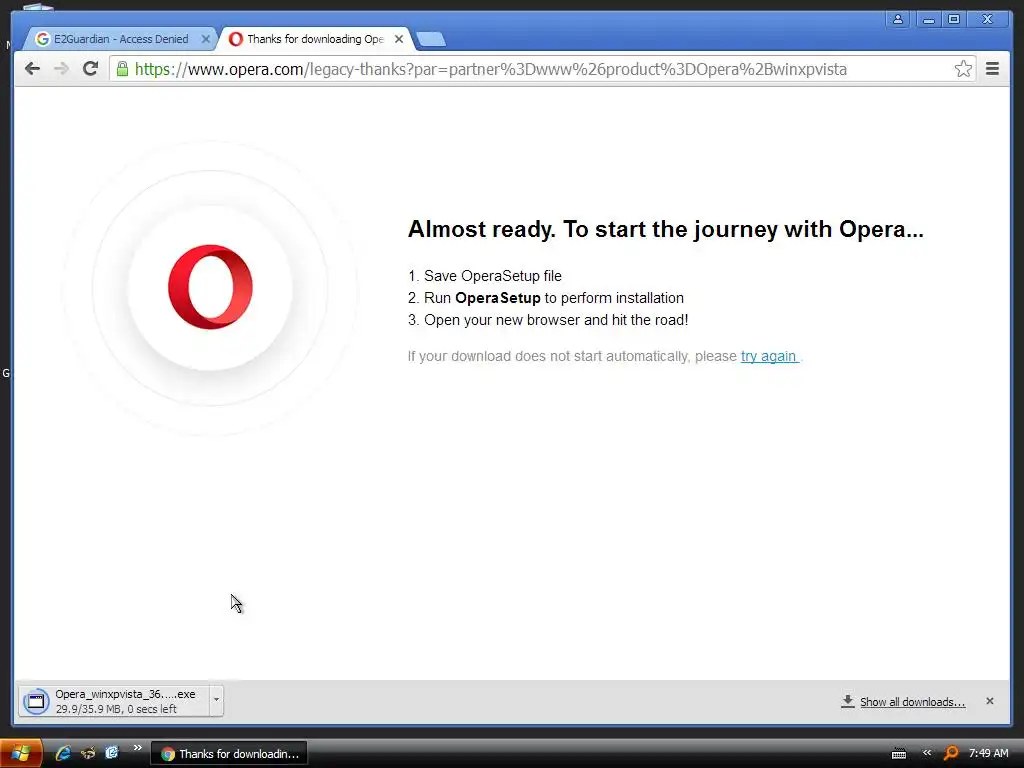Close the E2Guardian tab
The height and width of the screenshot is (768, 1024).
click(x=206, y=39)
